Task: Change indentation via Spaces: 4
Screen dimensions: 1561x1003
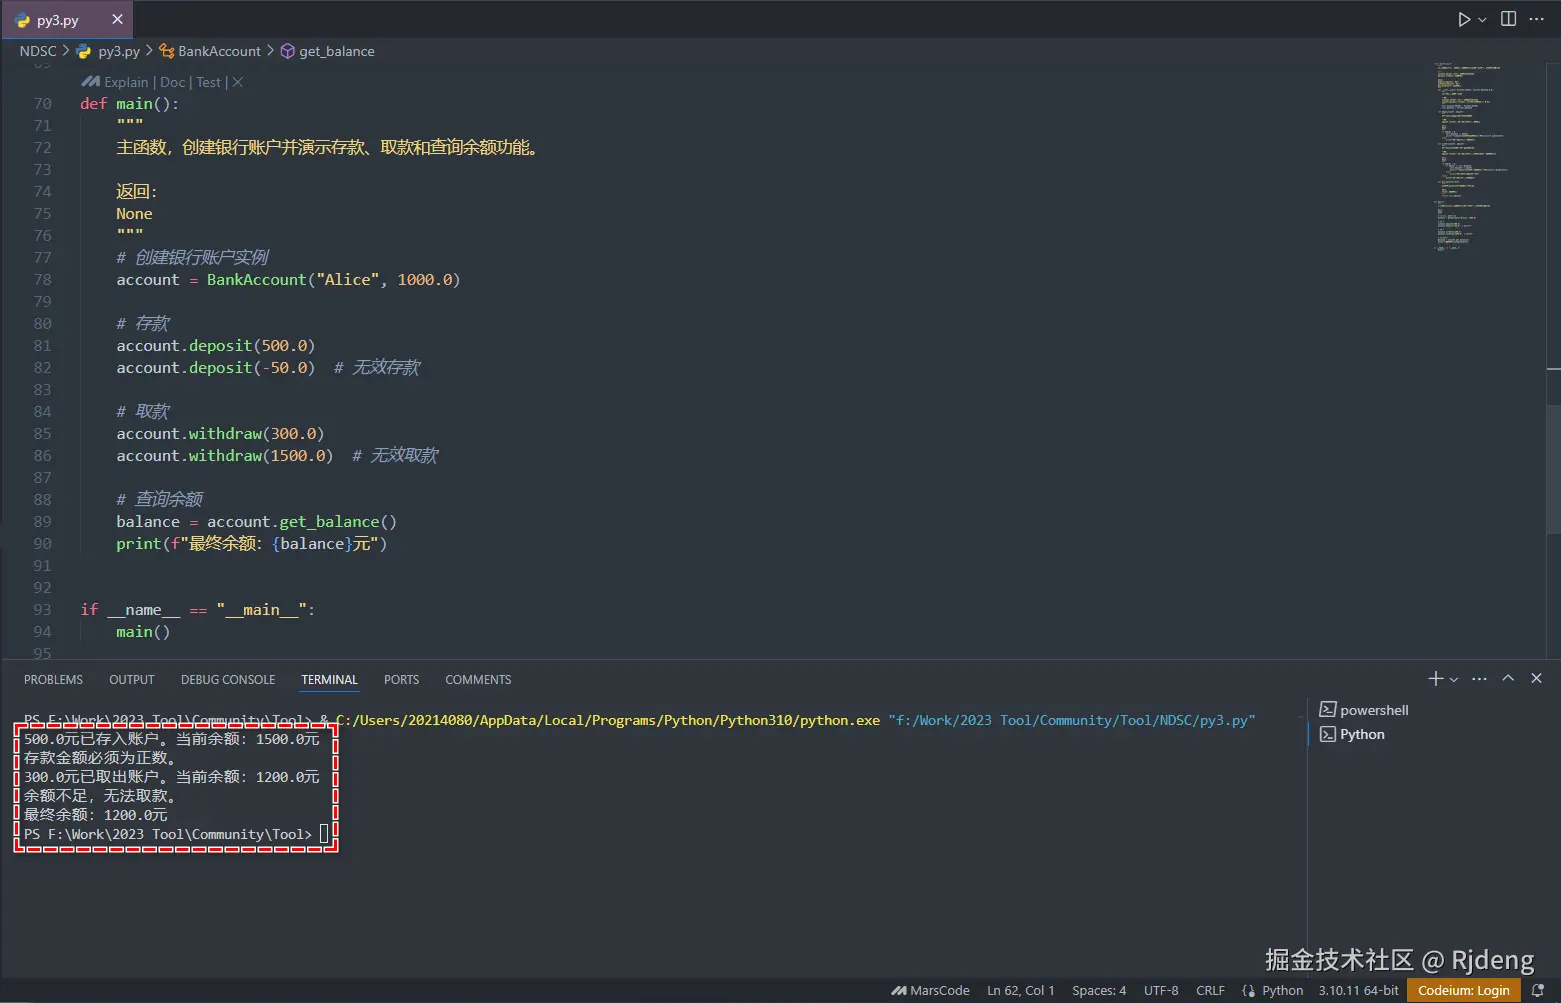Action: [x=1099, y=990]
